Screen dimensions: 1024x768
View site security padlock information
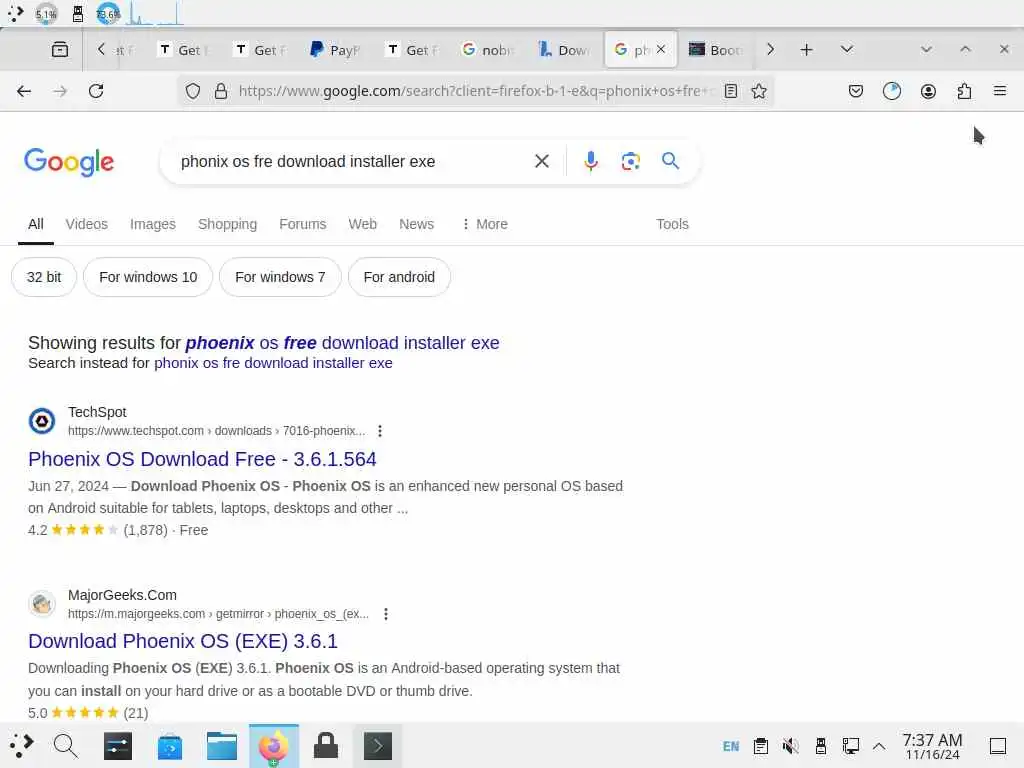pyautogui.click(x=221, y=91)
